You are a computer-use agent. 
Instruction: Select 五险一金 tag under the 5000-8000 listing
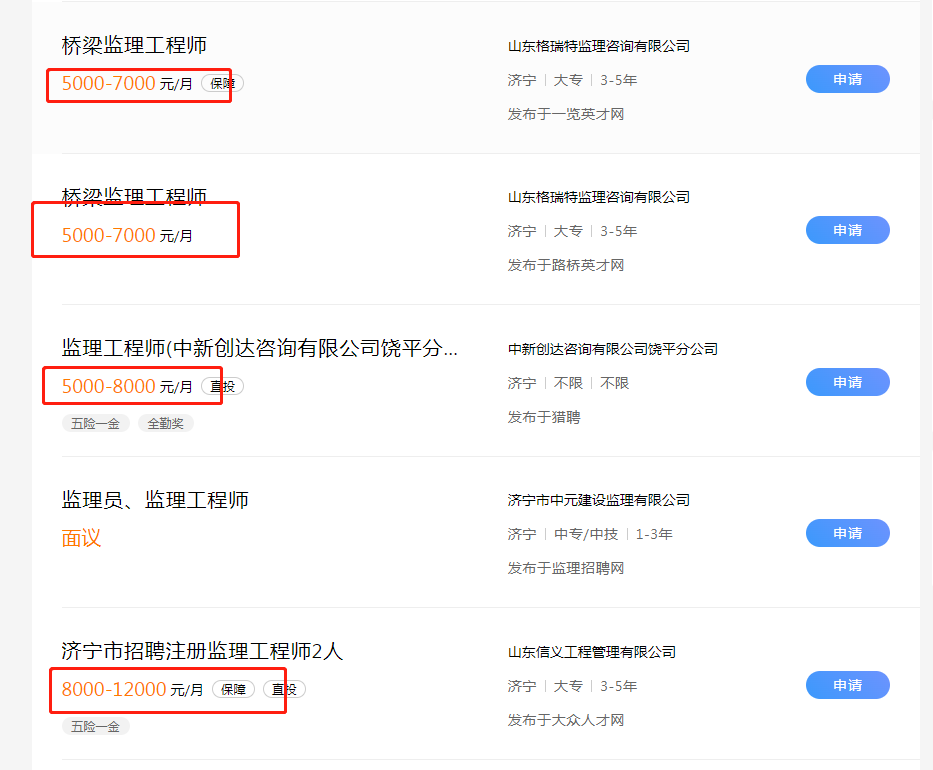95,423
